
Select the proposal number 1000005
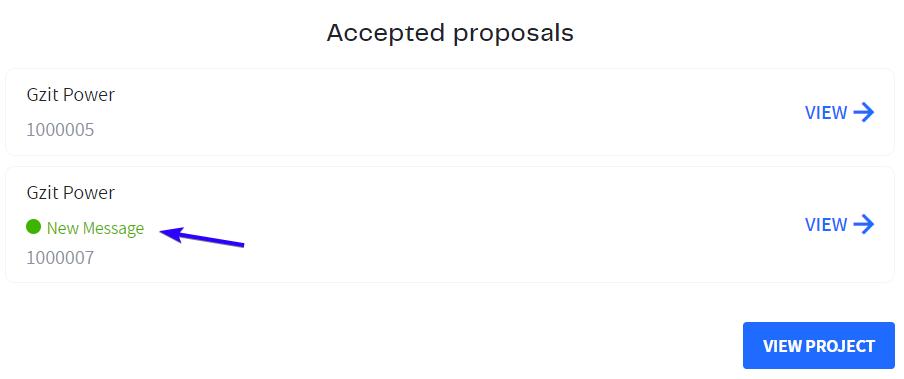tap(60, 130)
